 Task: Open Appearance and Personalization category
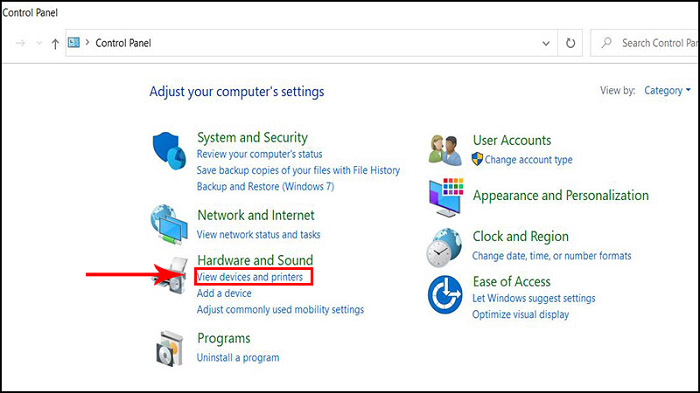[561, 196]
